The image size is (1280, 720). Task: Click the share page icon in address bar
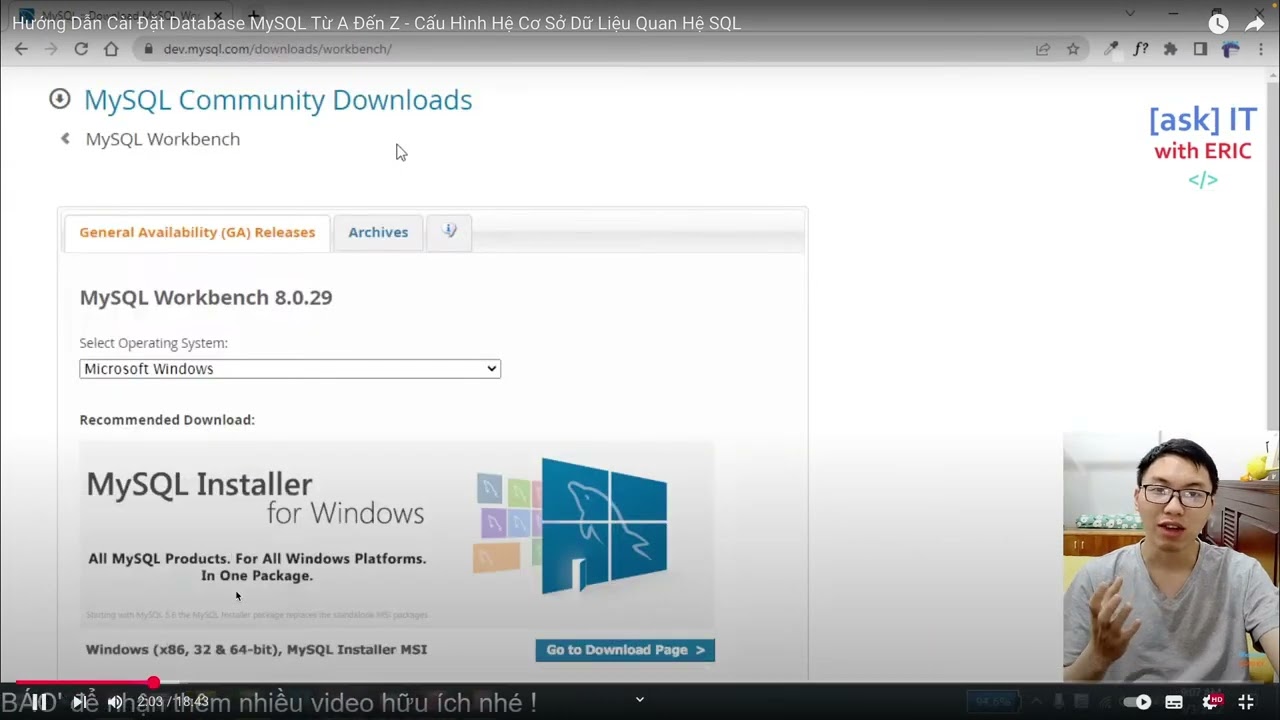(1043, 48)
